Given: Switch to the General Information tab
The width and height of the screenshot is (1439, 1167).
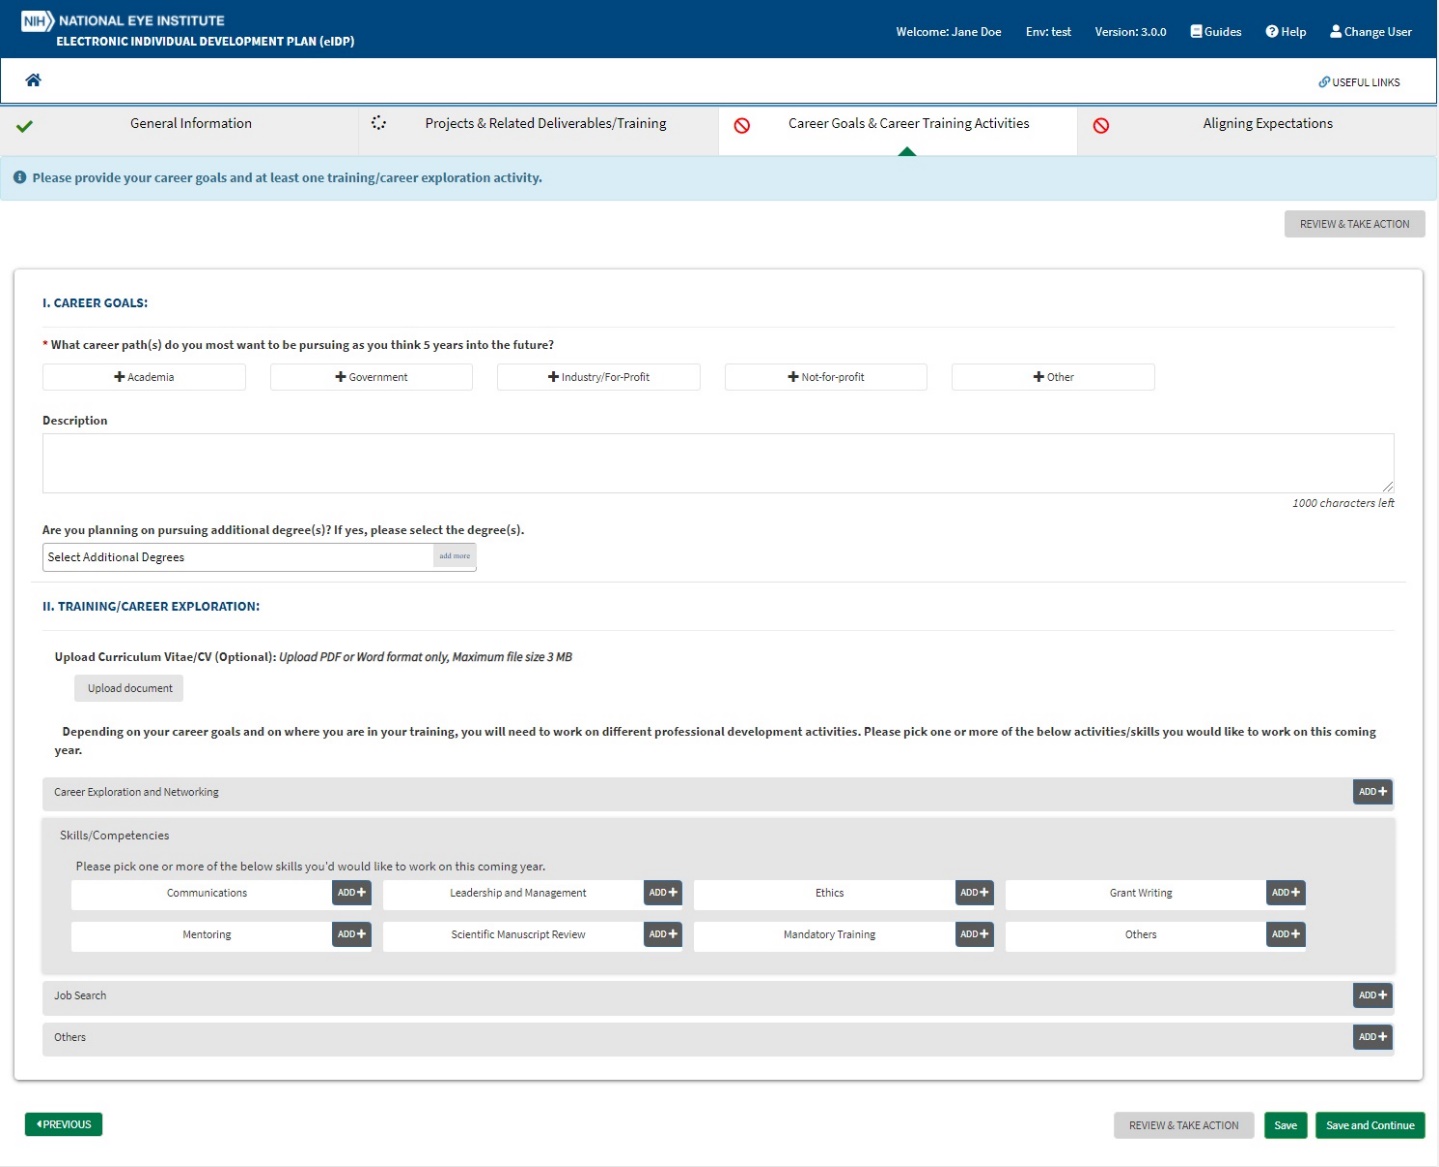Looking at the screenshot, I should pos(190,124).
